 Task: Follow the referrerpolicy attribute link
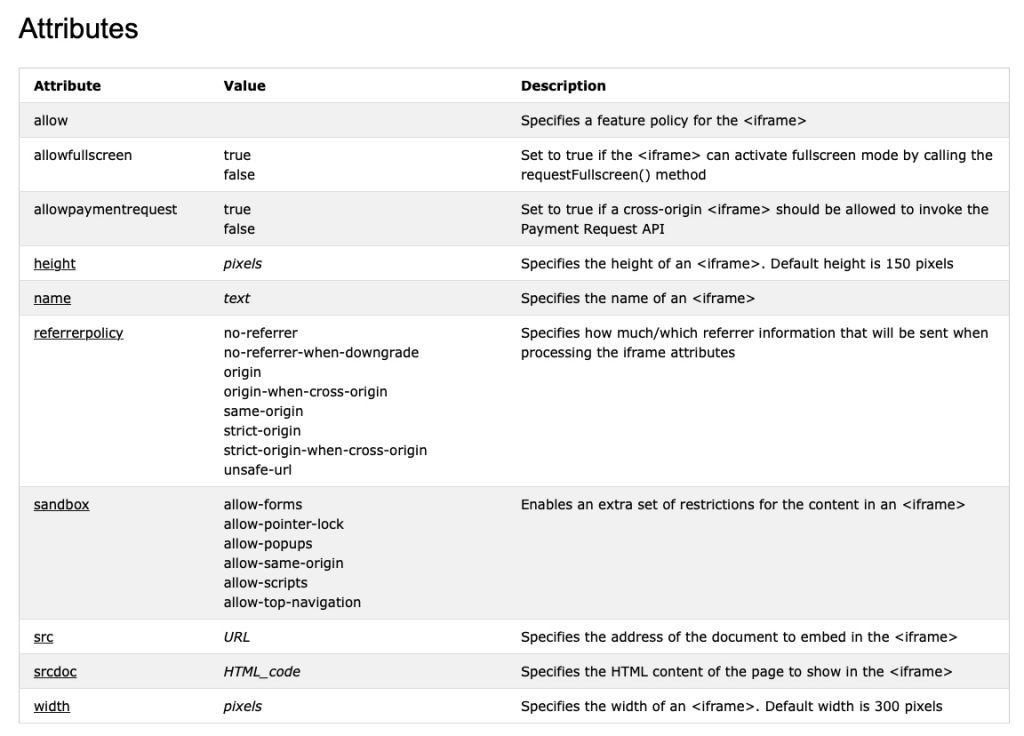click(x=78, y=333)
